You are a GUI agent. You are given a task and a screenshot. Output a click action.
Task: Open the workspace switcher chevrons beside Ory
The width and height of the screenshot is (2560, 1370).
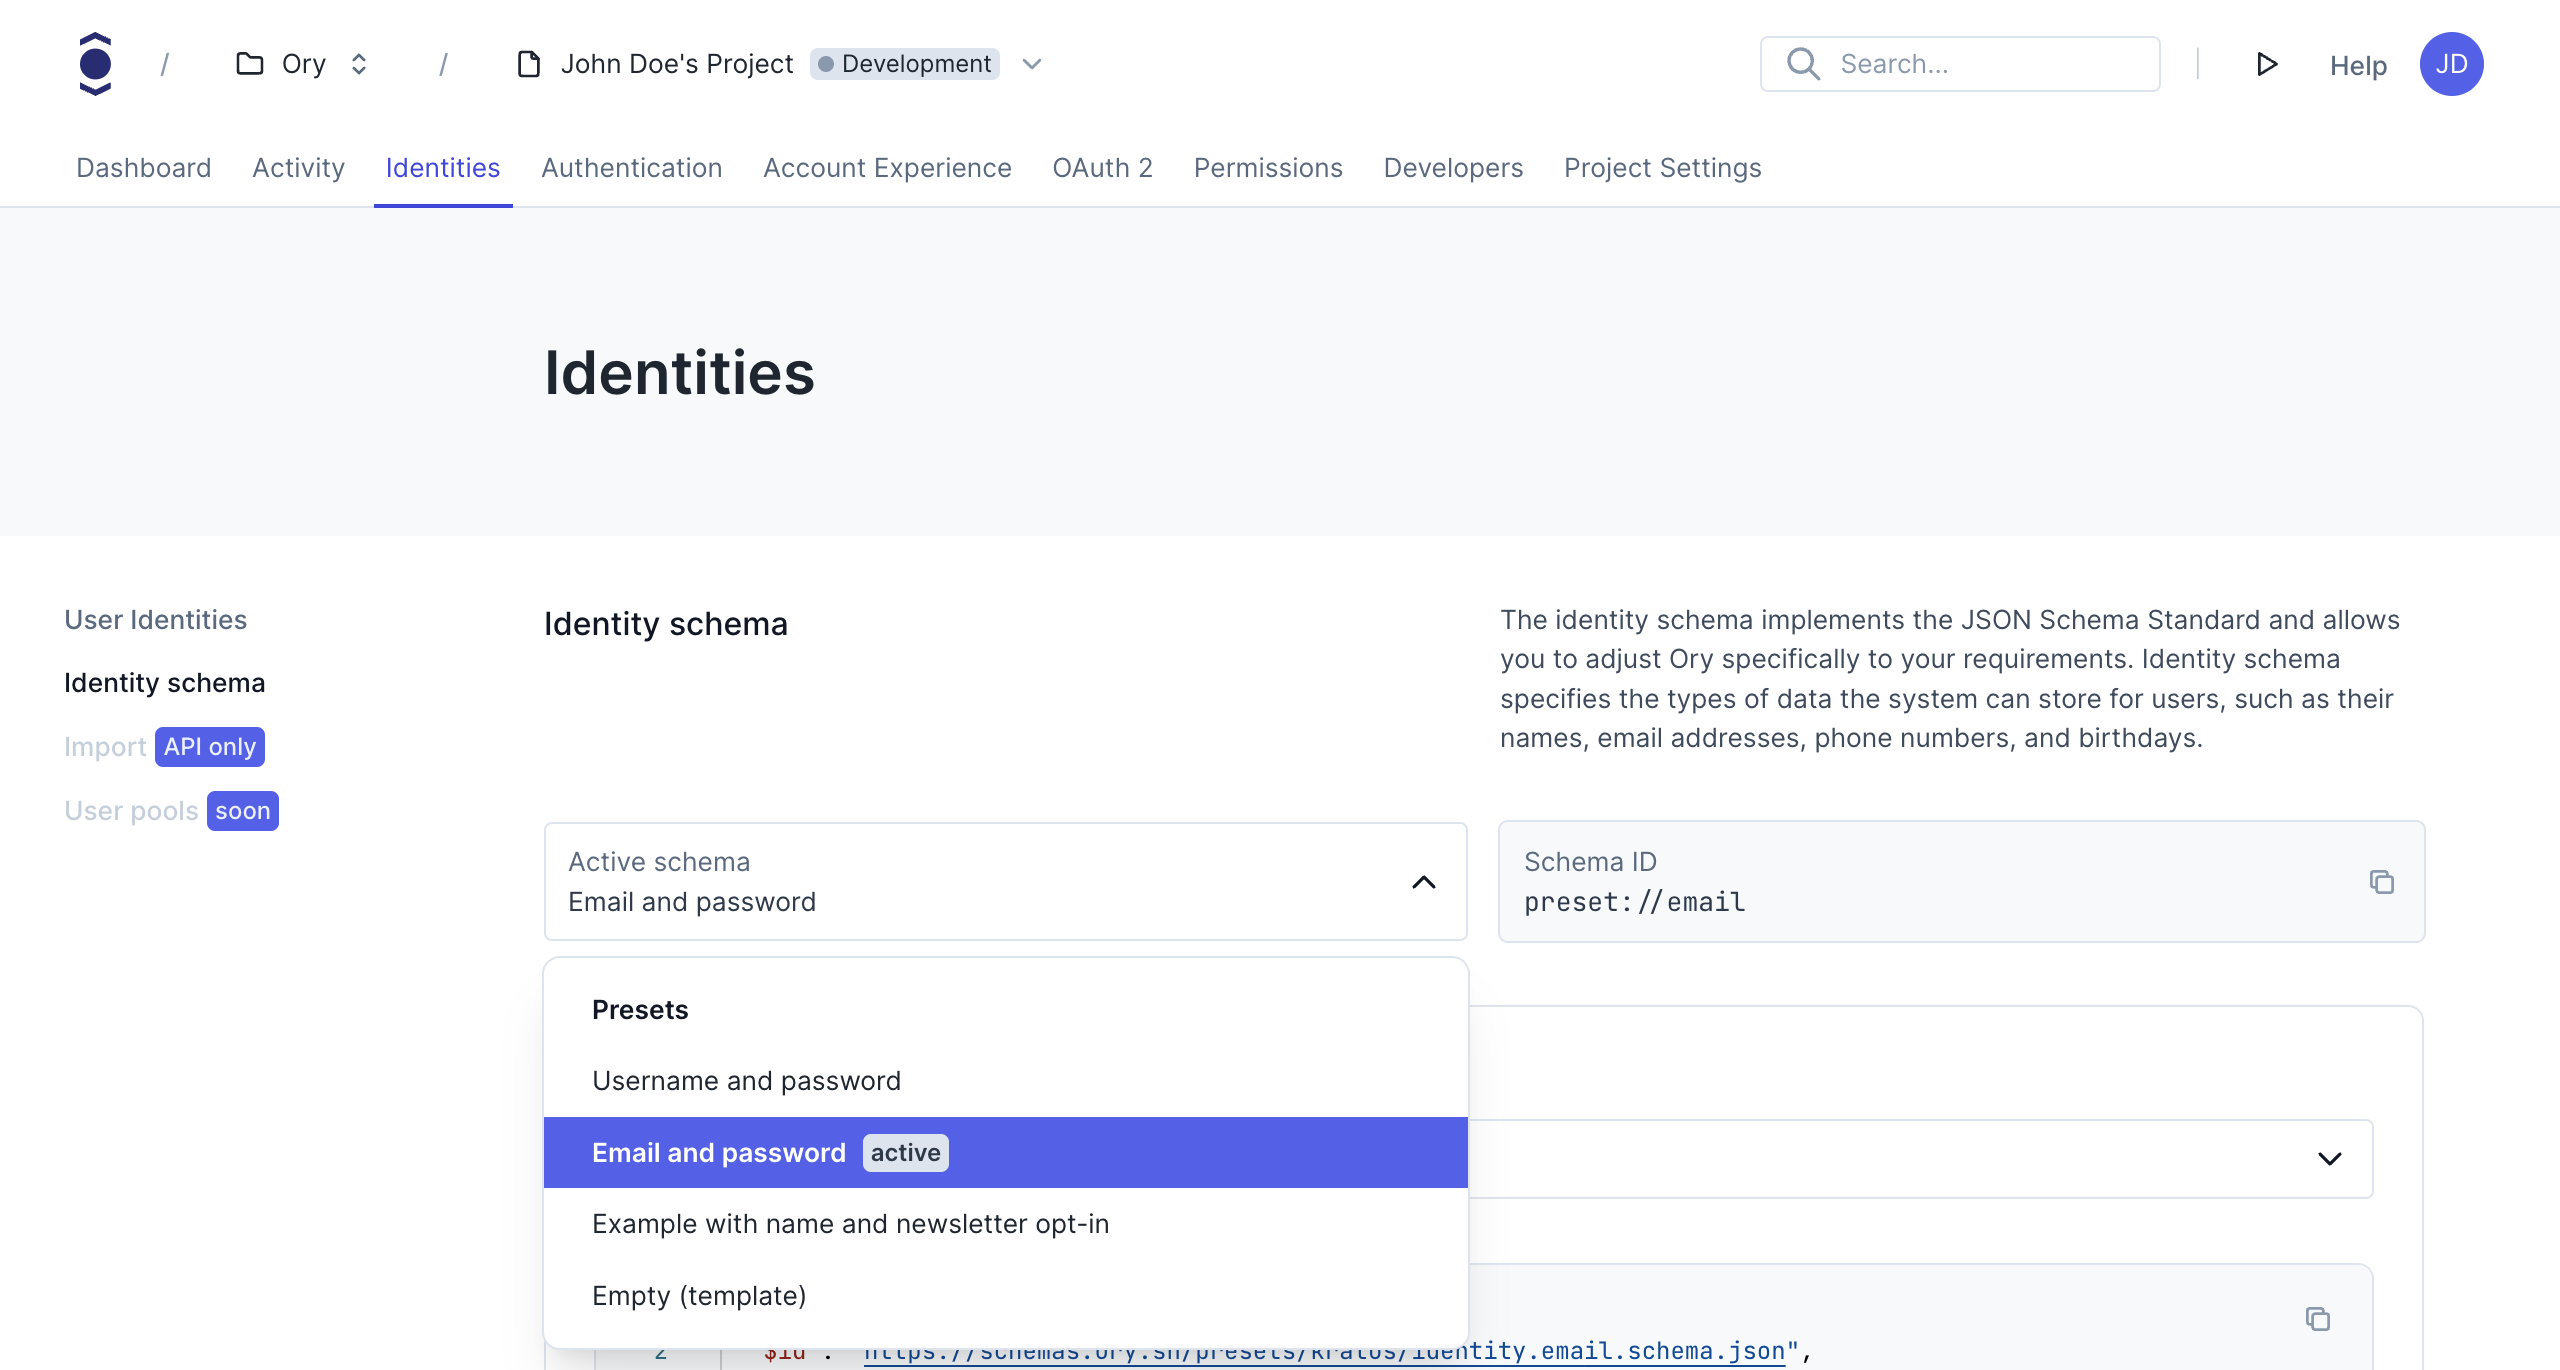[359, 63]
